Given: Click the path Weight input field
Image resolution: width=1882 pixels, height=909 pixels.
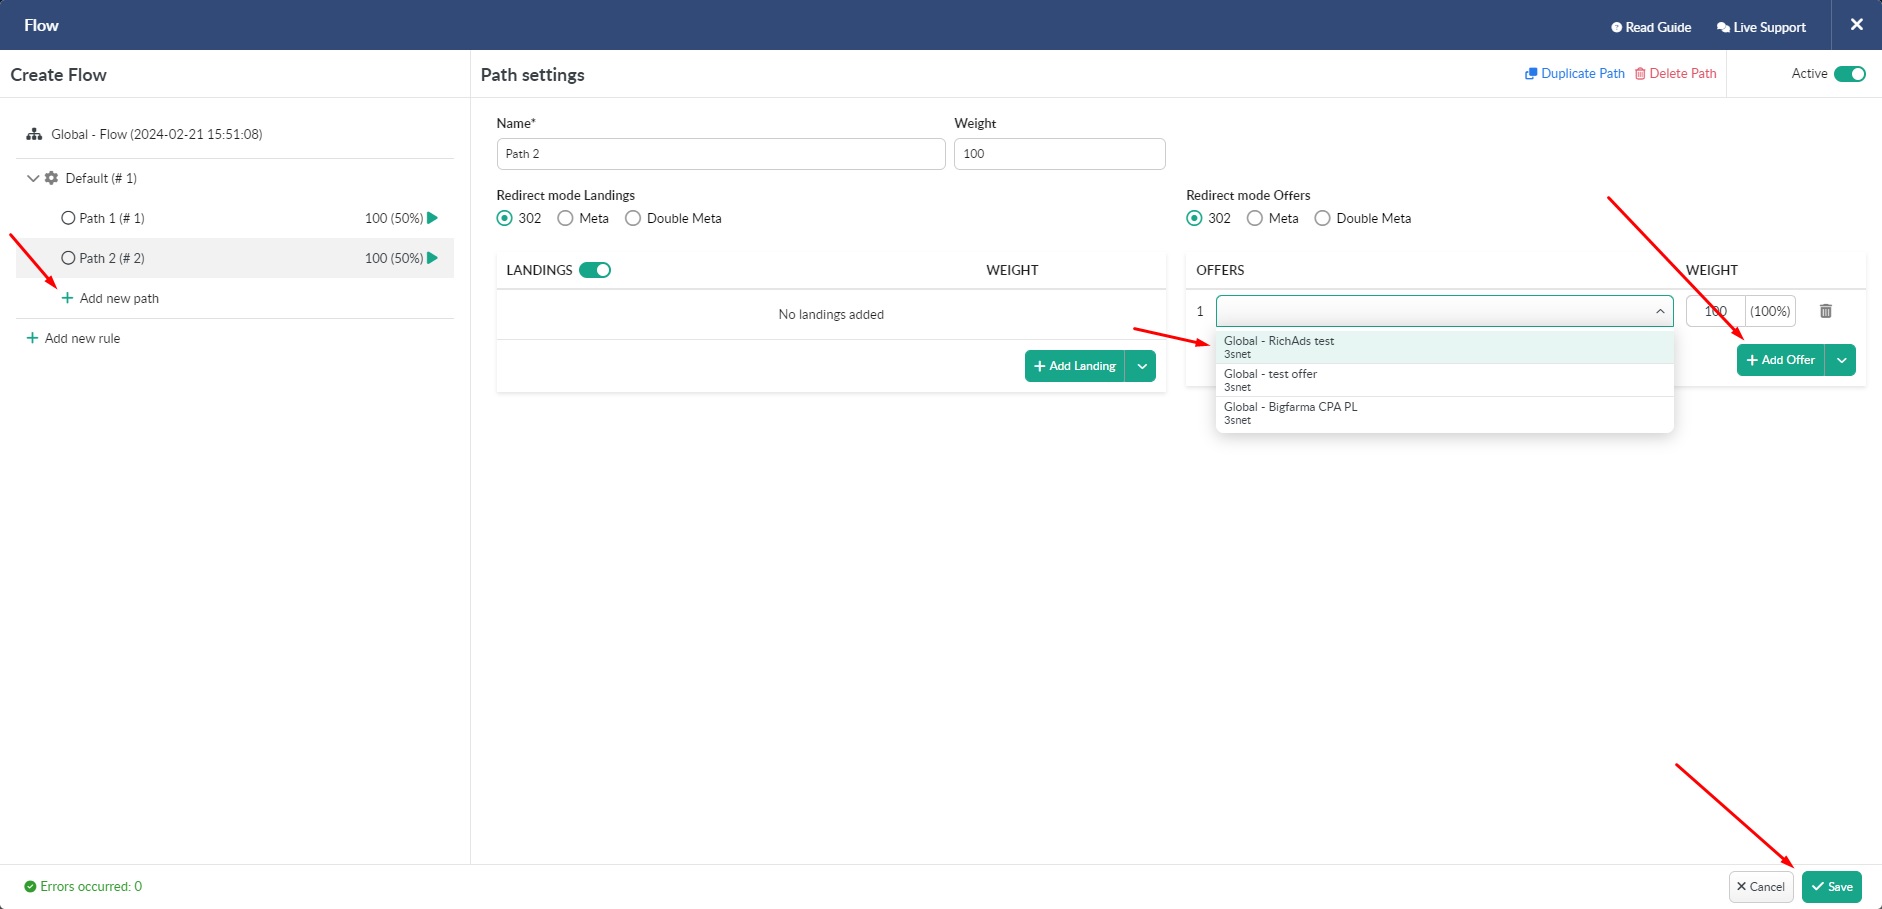Looking at the screenshot, I should [x=1060, y=154].
